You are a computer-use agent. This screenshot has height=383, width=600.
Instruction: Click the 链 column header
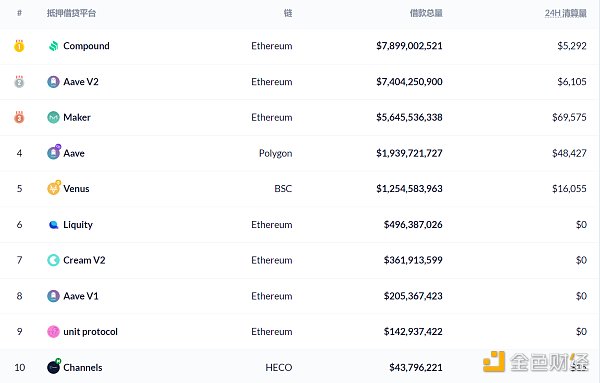point(288,13)
